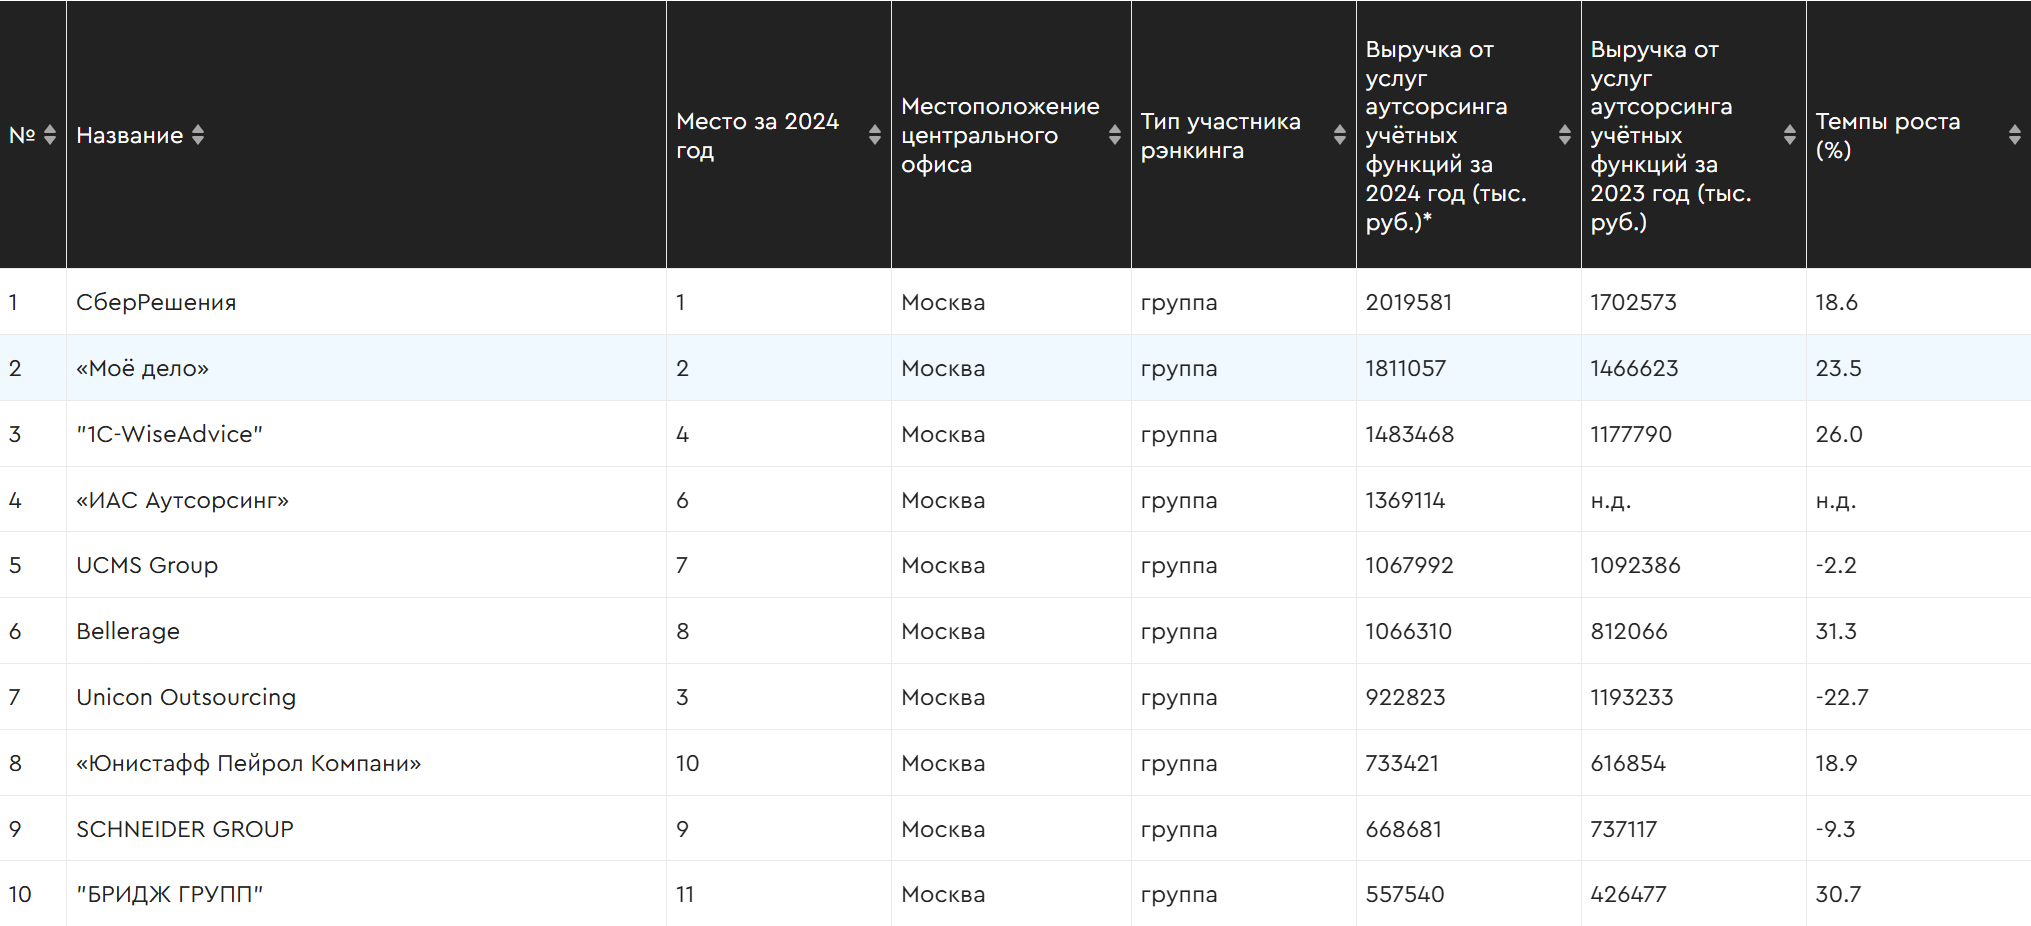Screen dimensions: 2031x926
Task: Click the "1C-WiseAdvice" name cell
Action: pyautogui.click(x=169, y=434)
